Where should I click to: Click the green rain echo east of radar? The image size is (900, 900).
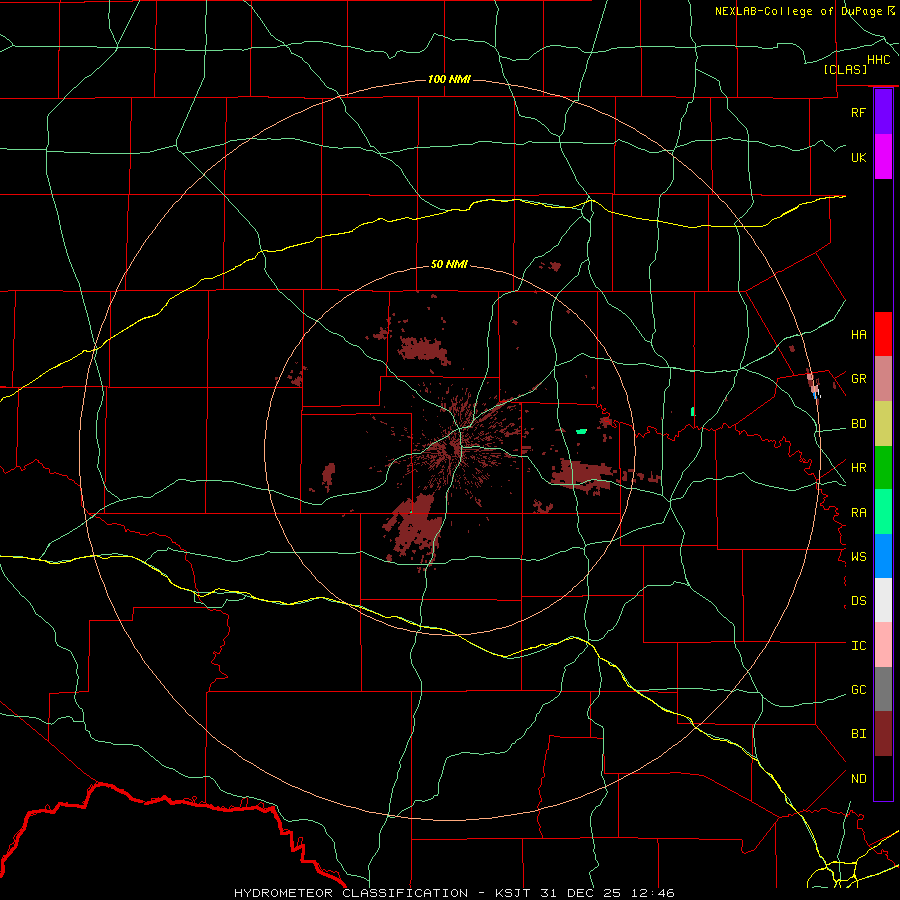(581, 431)
